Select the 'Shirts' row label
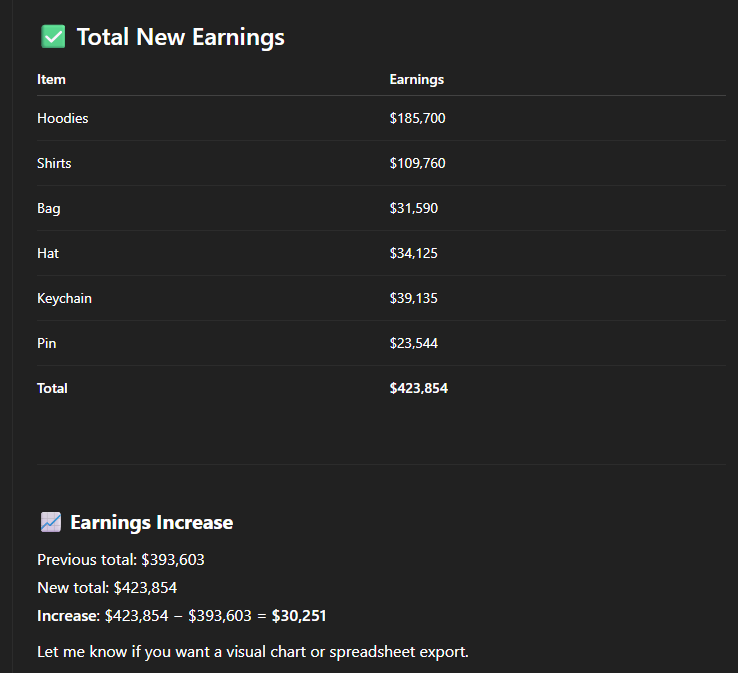 click(54, 163)
